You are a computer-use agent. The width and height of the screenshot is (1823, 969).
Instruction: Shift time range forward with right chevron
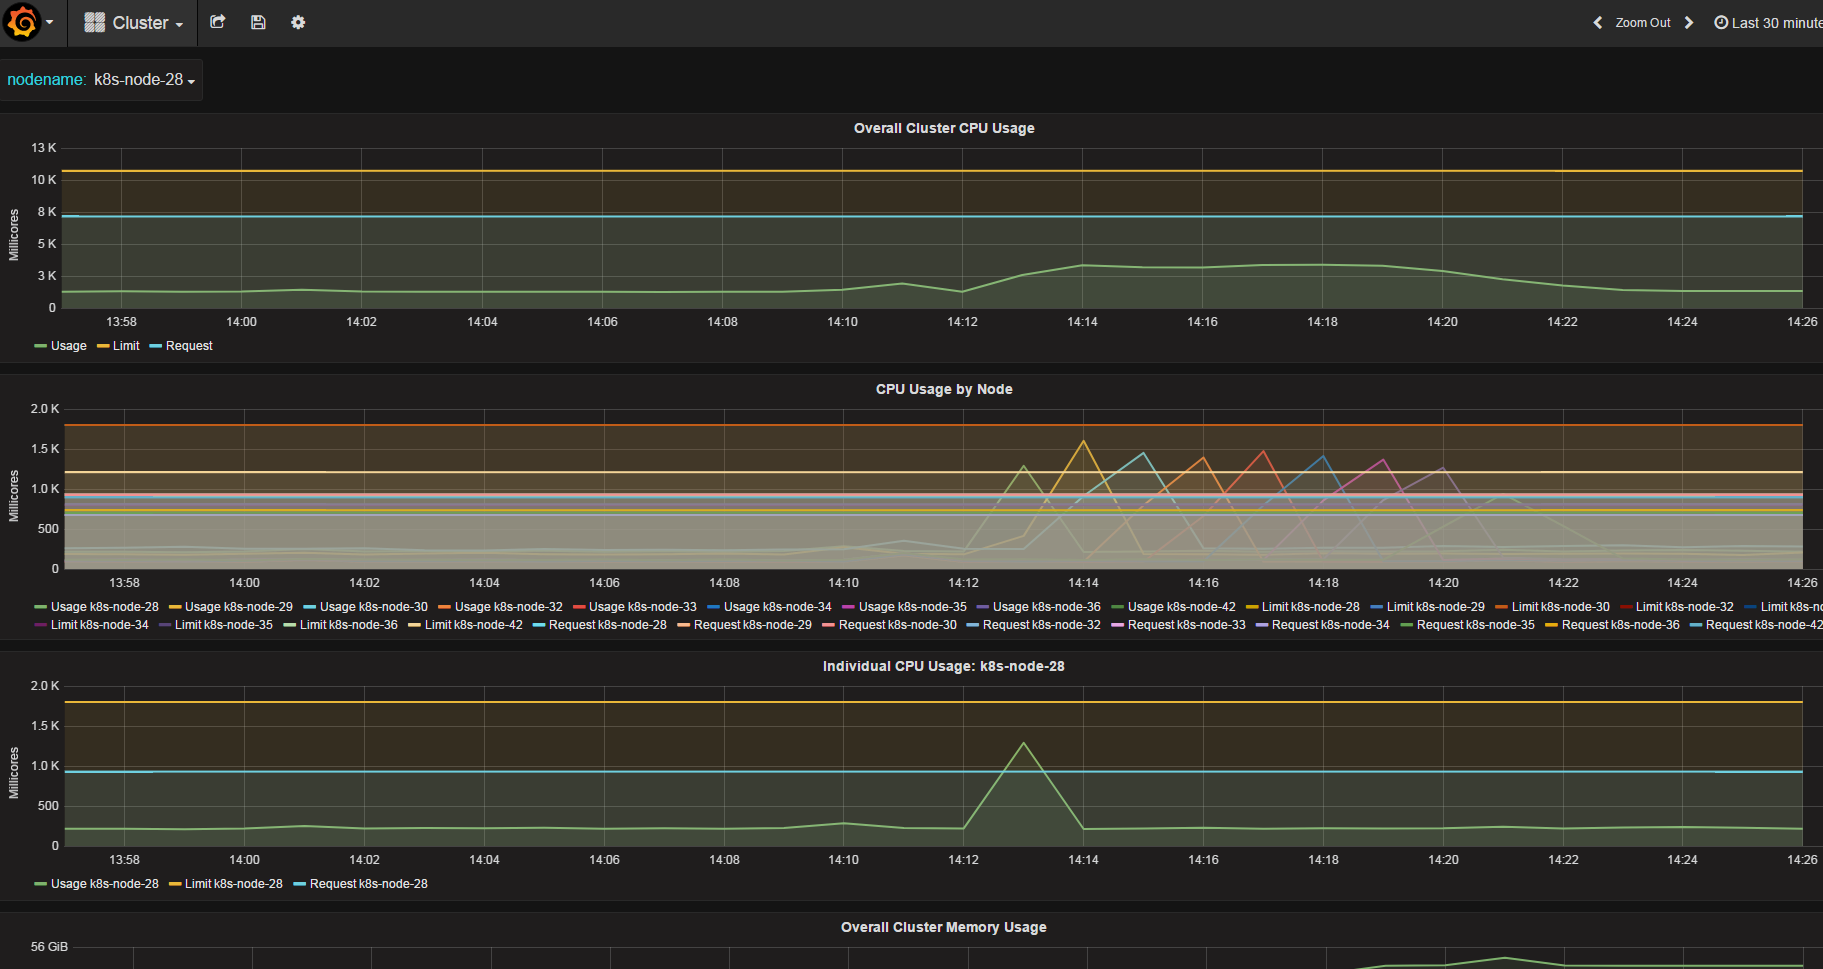click(1688, 22)
